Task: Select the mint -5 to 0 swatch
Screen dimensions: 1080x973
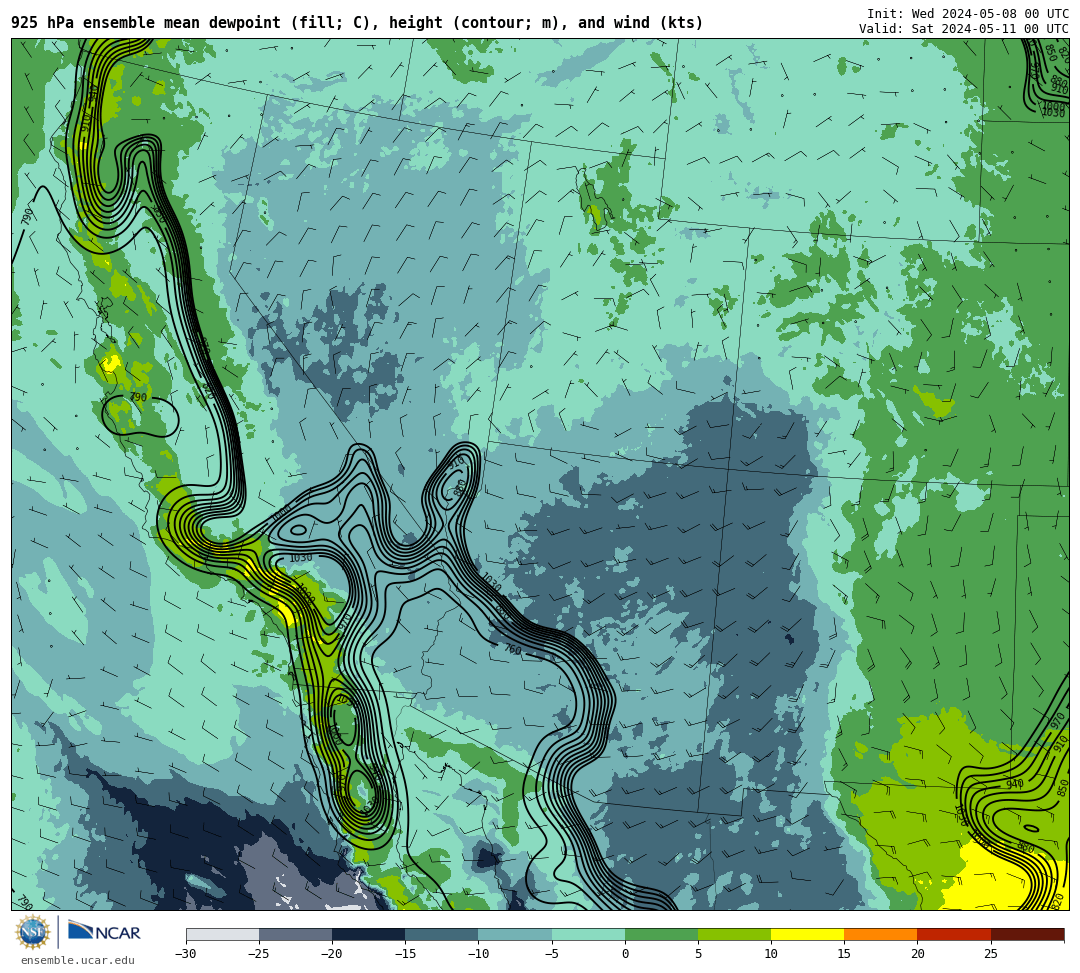Action: tap(588, 934)
